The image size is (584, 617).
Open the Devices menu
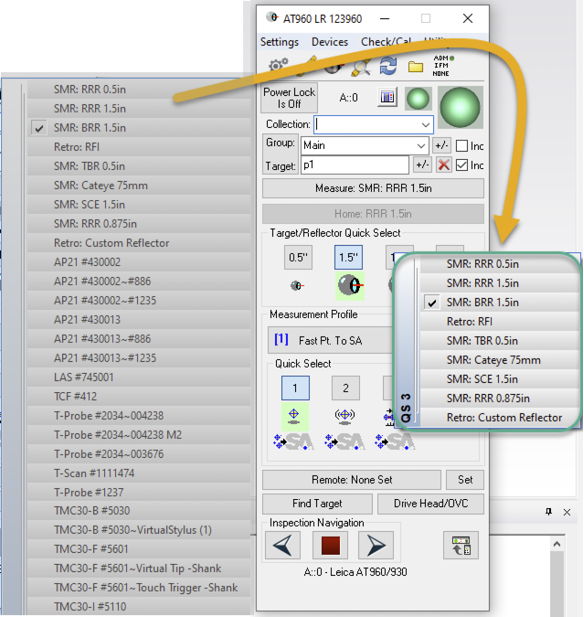(330, 42)
